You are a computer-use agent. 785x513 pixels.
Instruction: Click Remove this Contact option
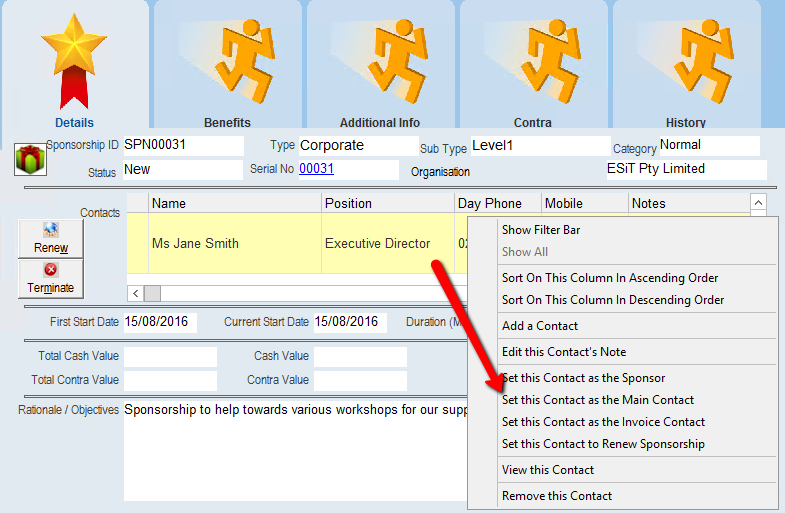click(556, 496)
